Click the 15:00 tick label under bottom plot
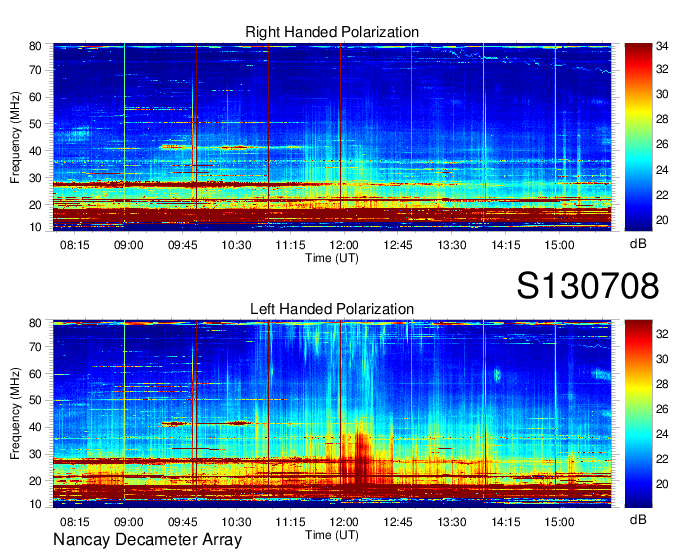This screenshot has height=552, width=680. (559, 522)
